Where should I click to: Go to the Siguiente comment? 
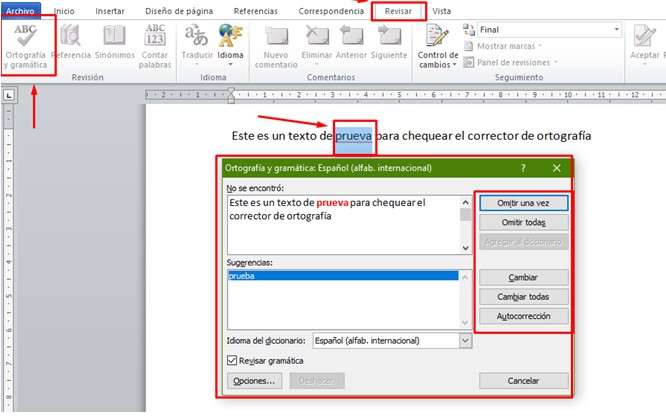tap(389, 42)
